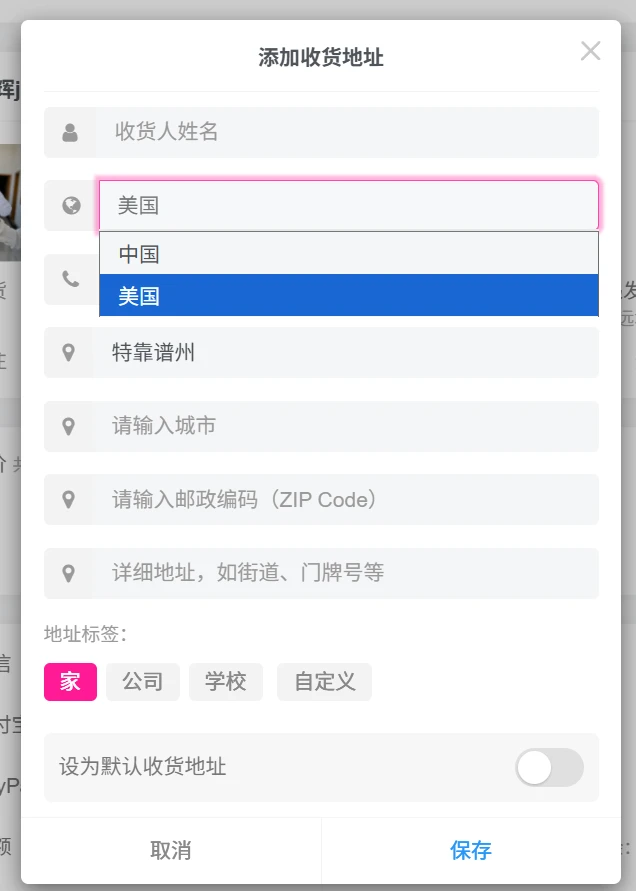636x891 pixels.
Task: Click the globe icon beside country field
Action: coord(69,206)
